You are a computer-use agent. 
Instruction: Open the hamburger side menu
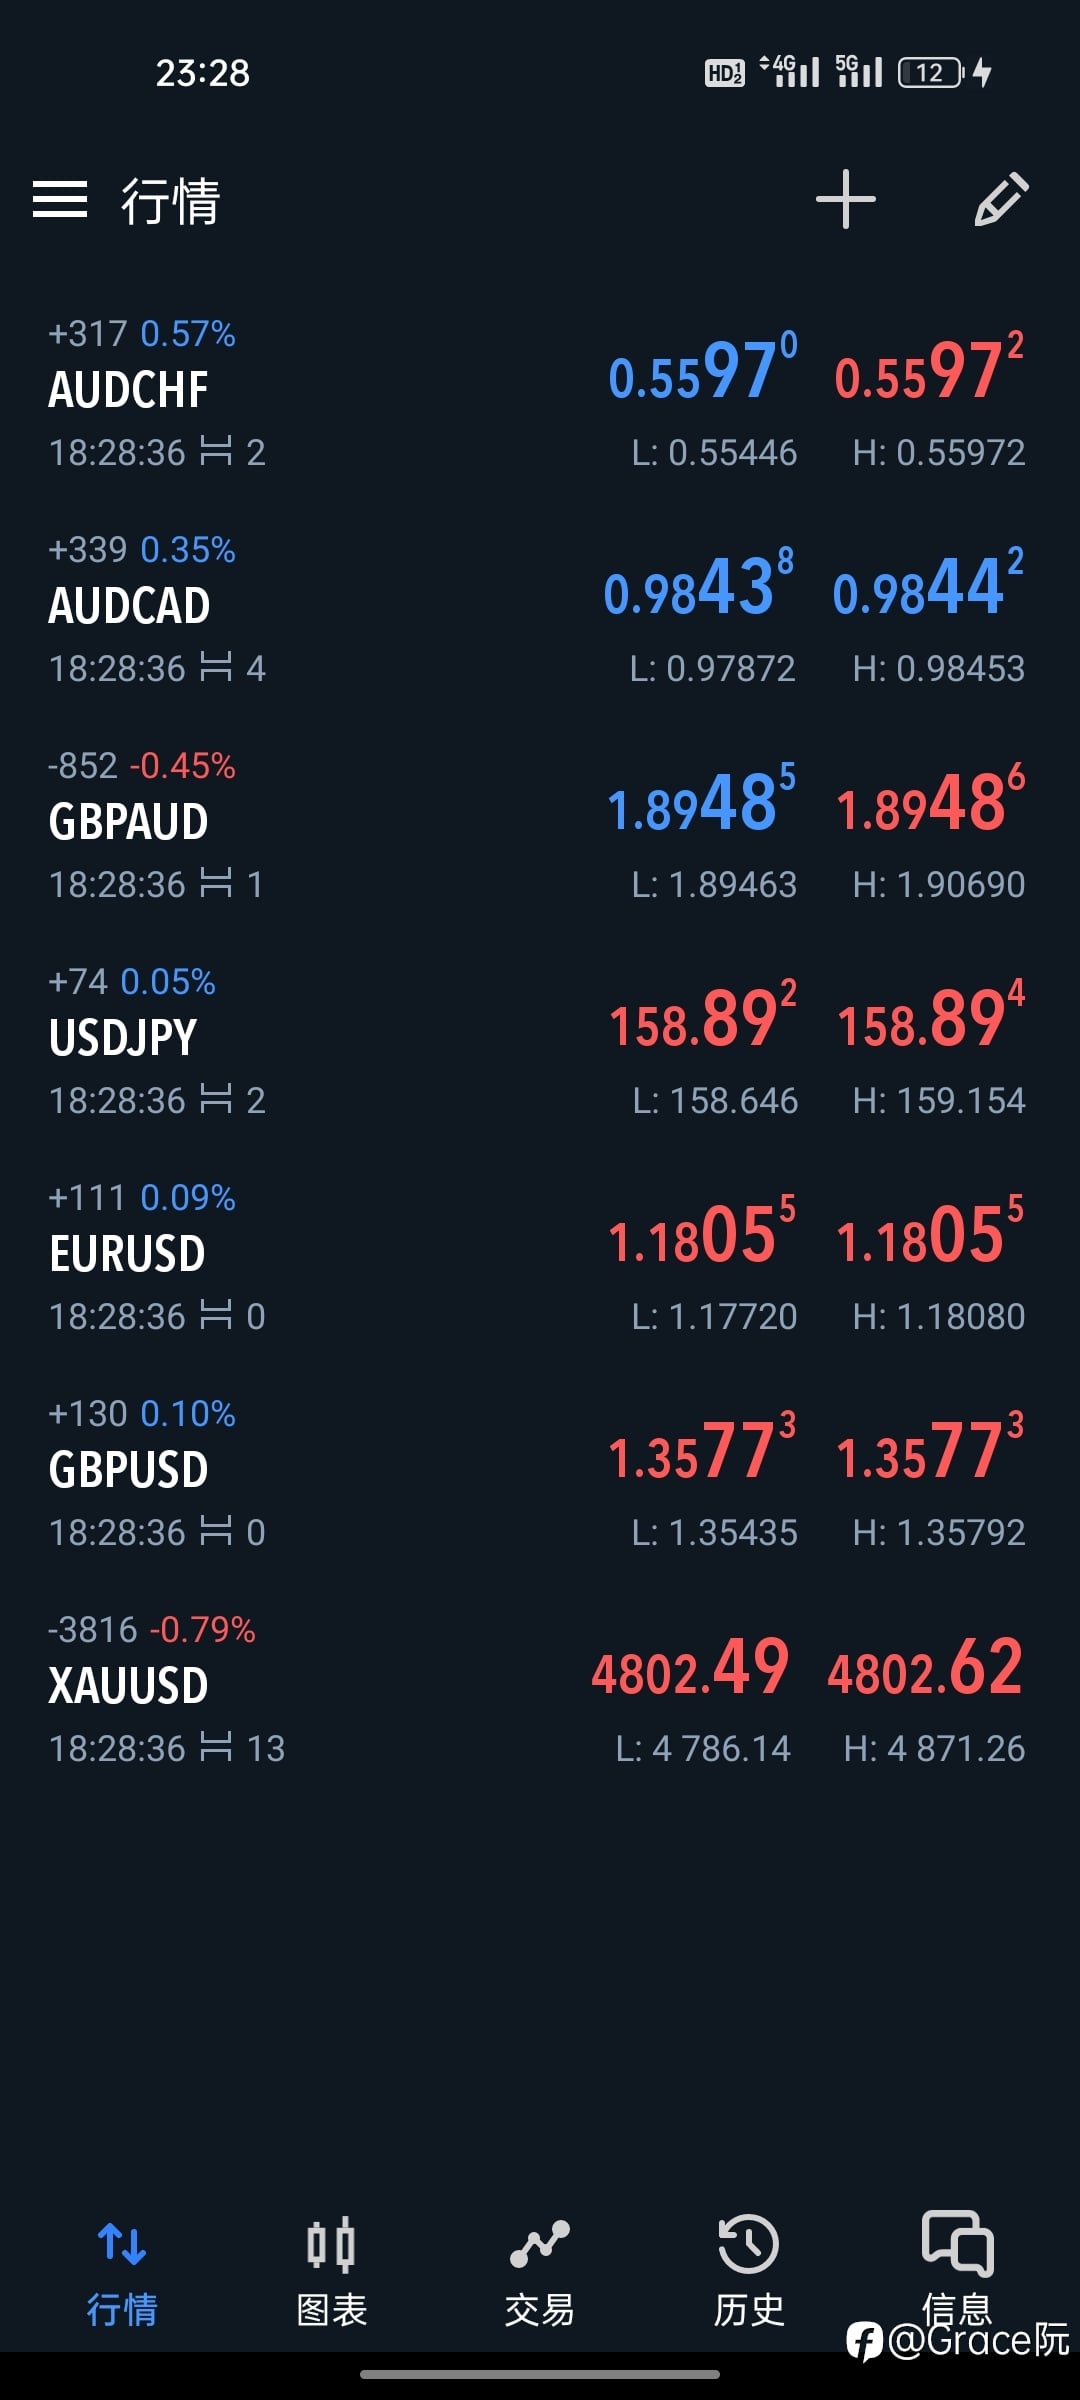point(60,199)
